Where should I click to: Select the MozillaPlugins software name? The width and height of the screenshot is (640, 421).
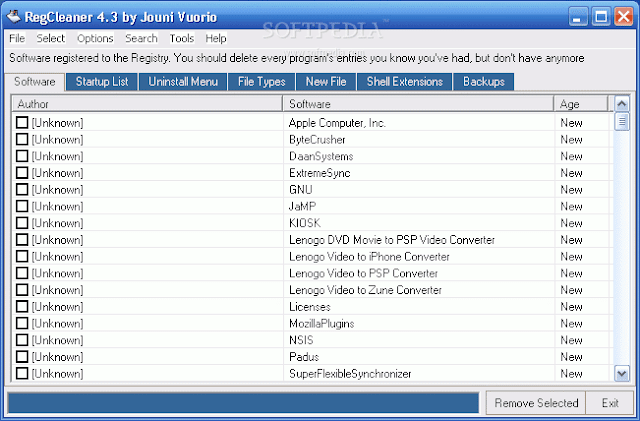point(322,323)
